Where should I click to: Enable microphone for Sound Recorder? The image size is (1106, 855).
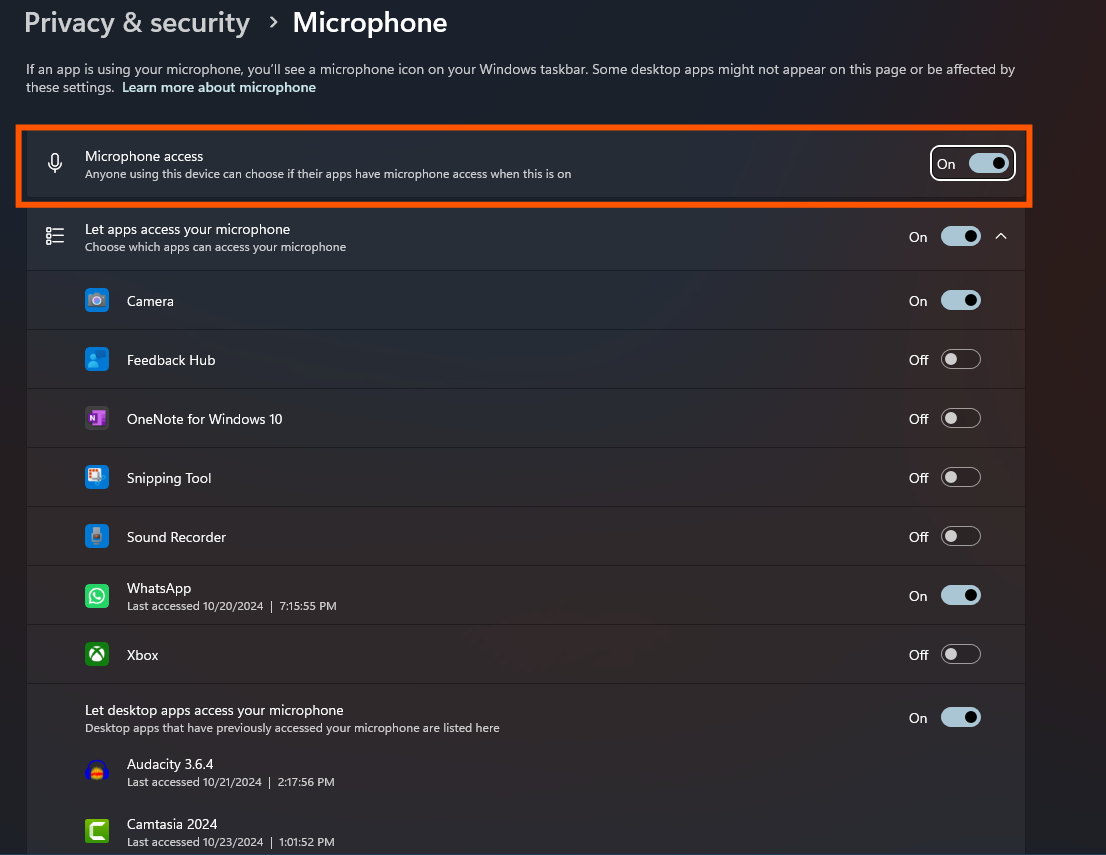point(960,536)
